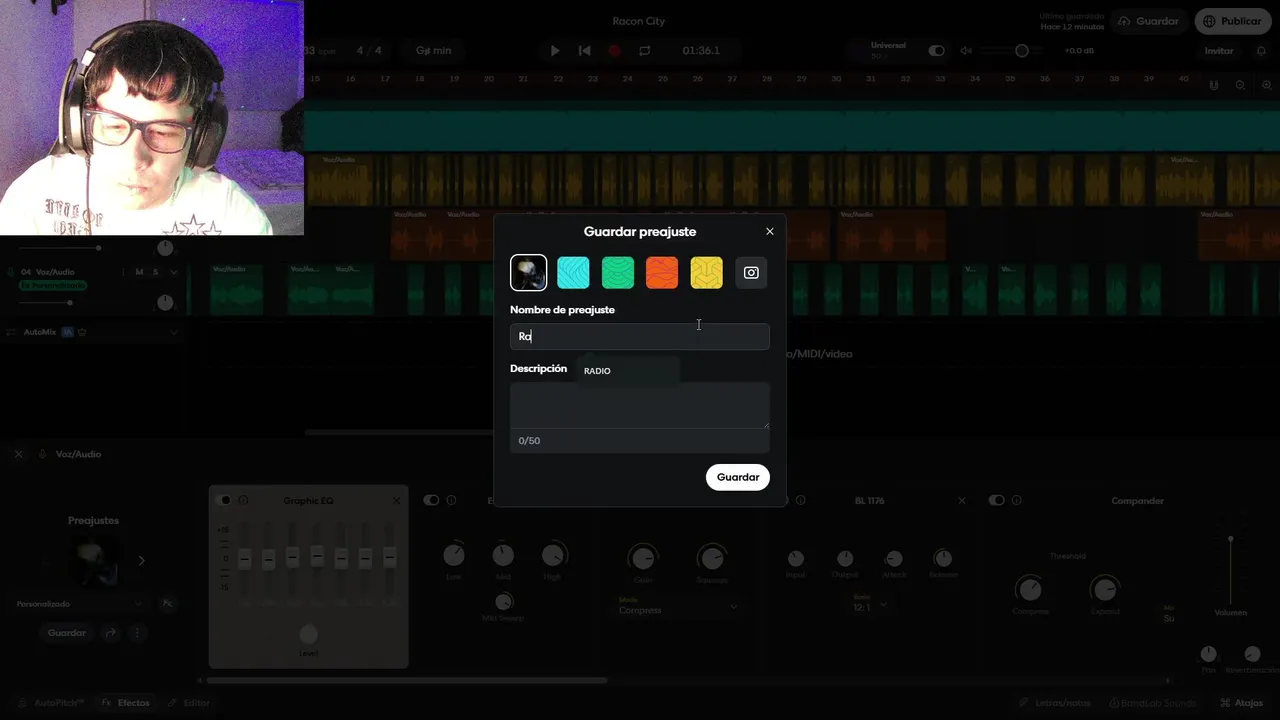Open the 12:1 ratio dropdown

(870, 606)
